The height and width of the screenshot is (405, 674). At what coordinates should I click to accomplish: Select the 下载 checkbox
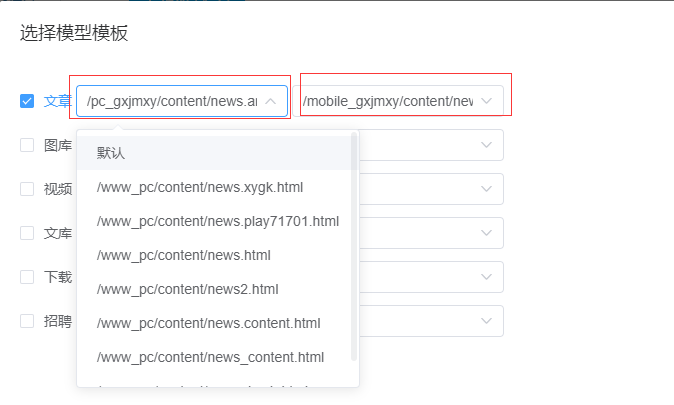click(x=27, y=277)
